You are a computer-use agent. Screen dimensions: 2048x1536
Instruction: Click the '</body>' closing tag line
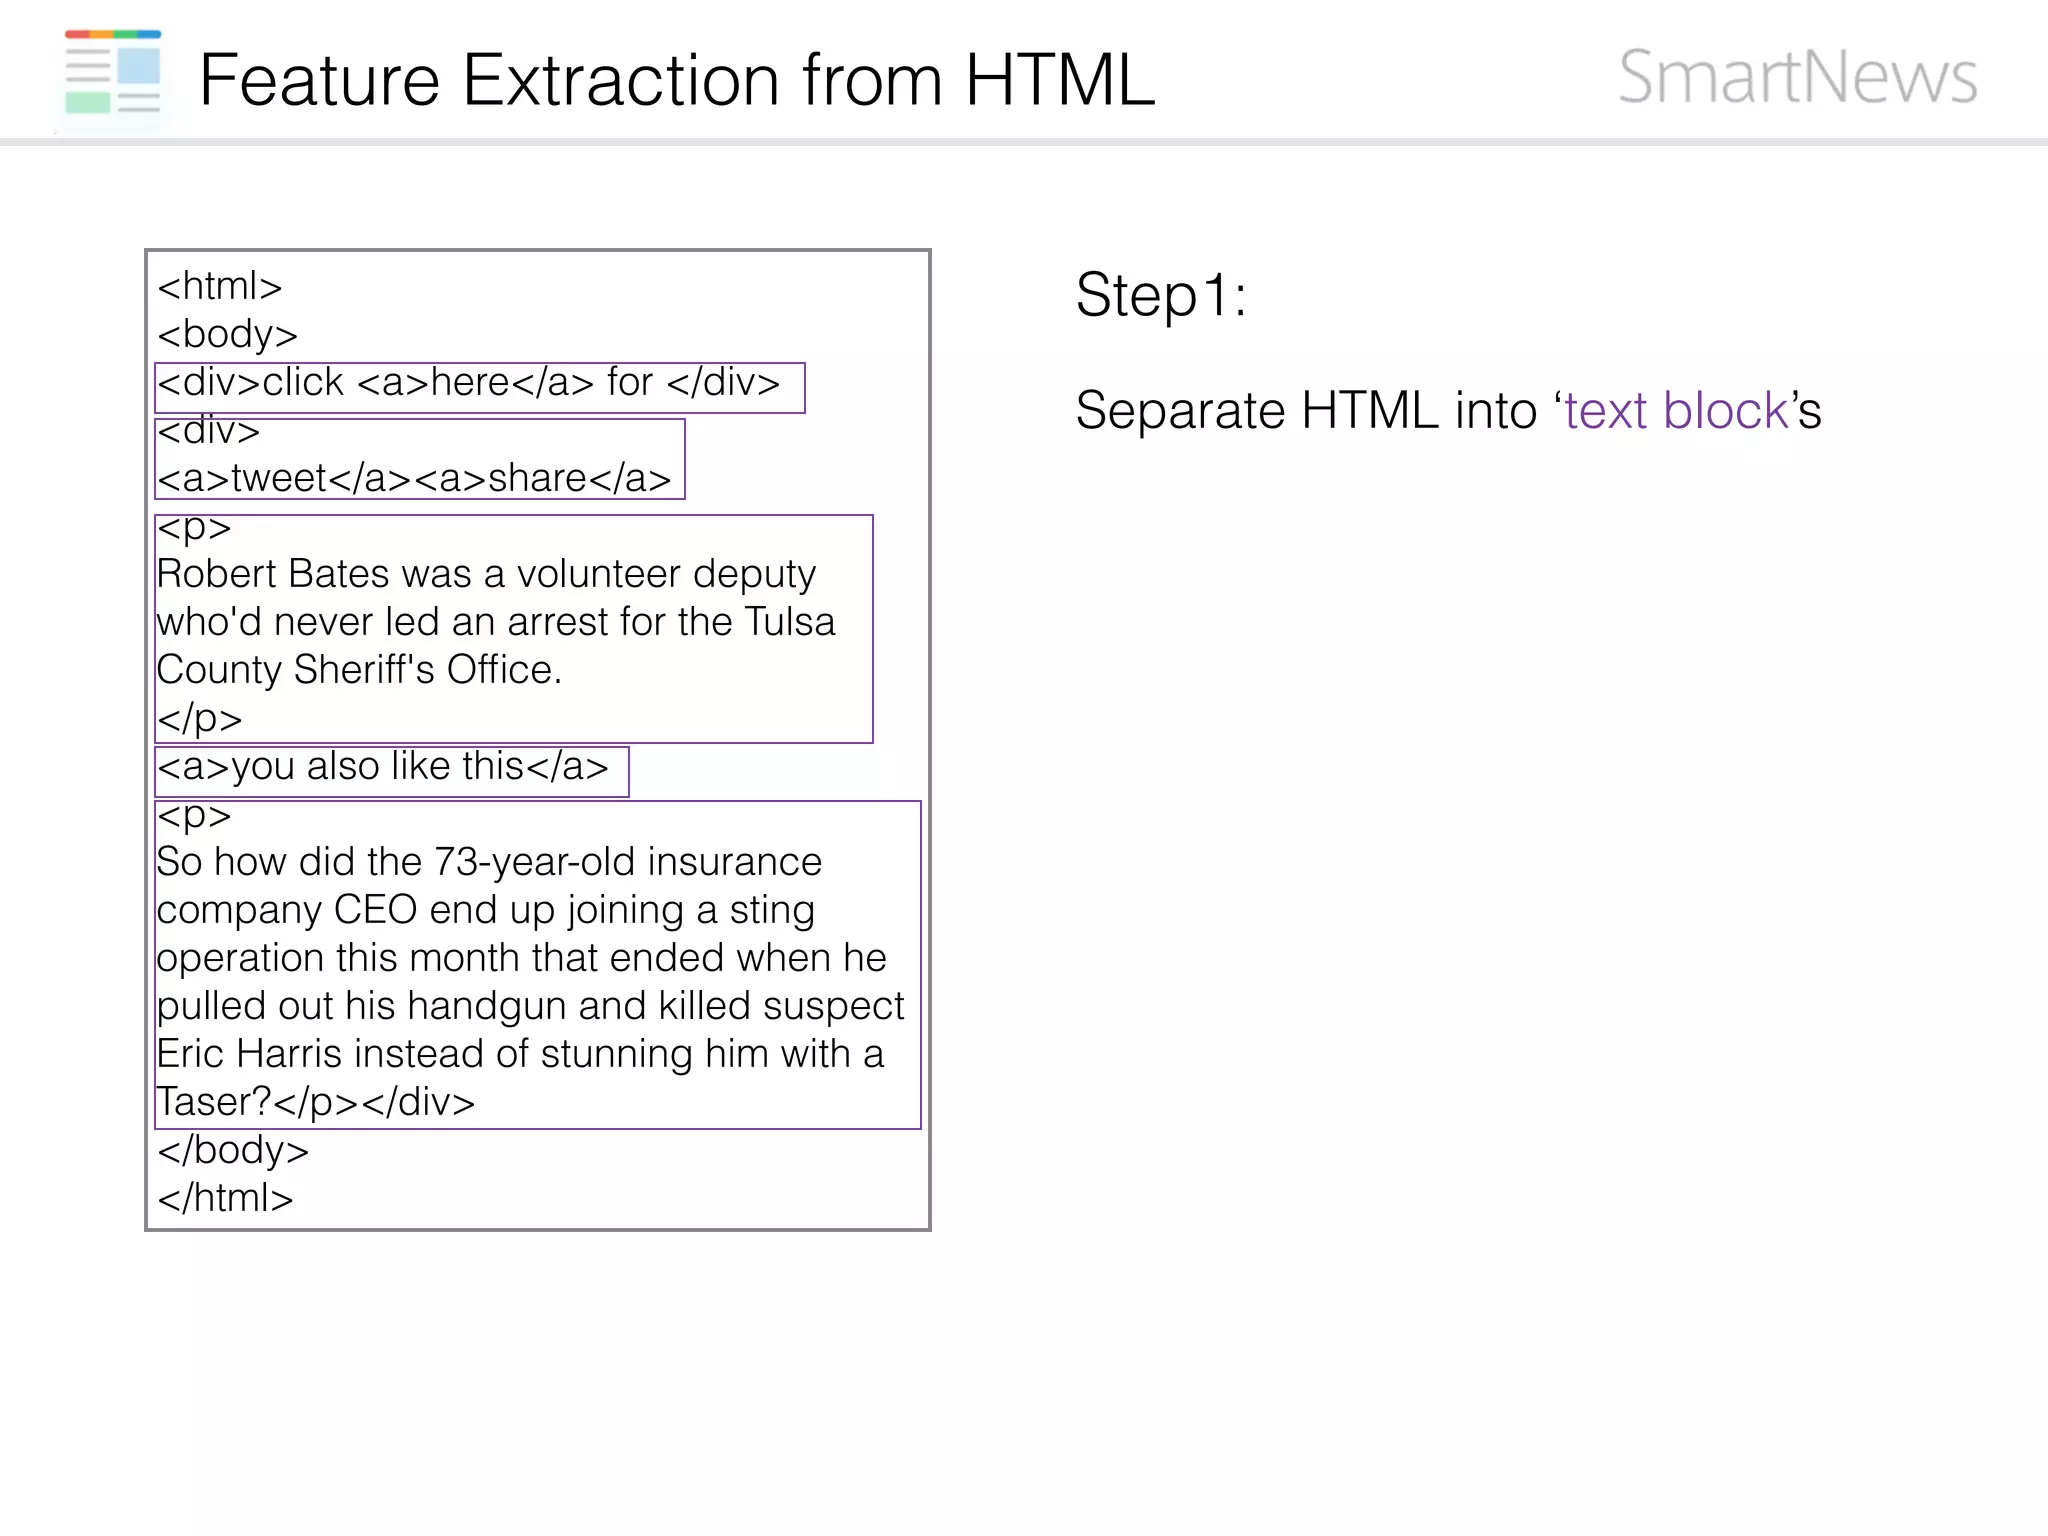click(x=233, y=1150)
